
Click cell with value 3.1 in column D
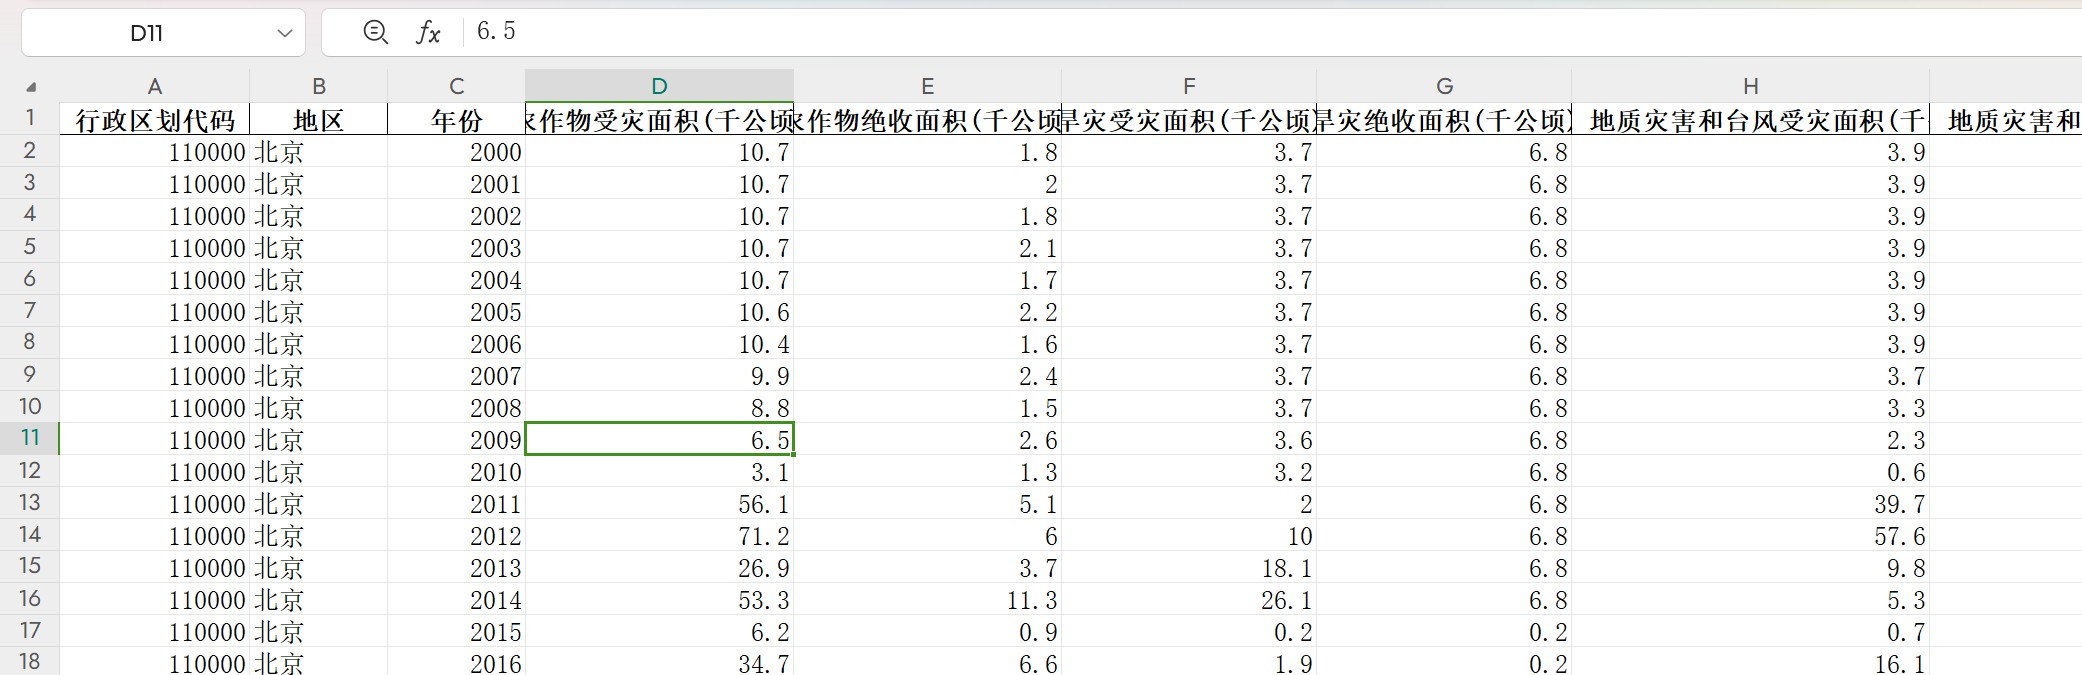(x=659, y=472)
